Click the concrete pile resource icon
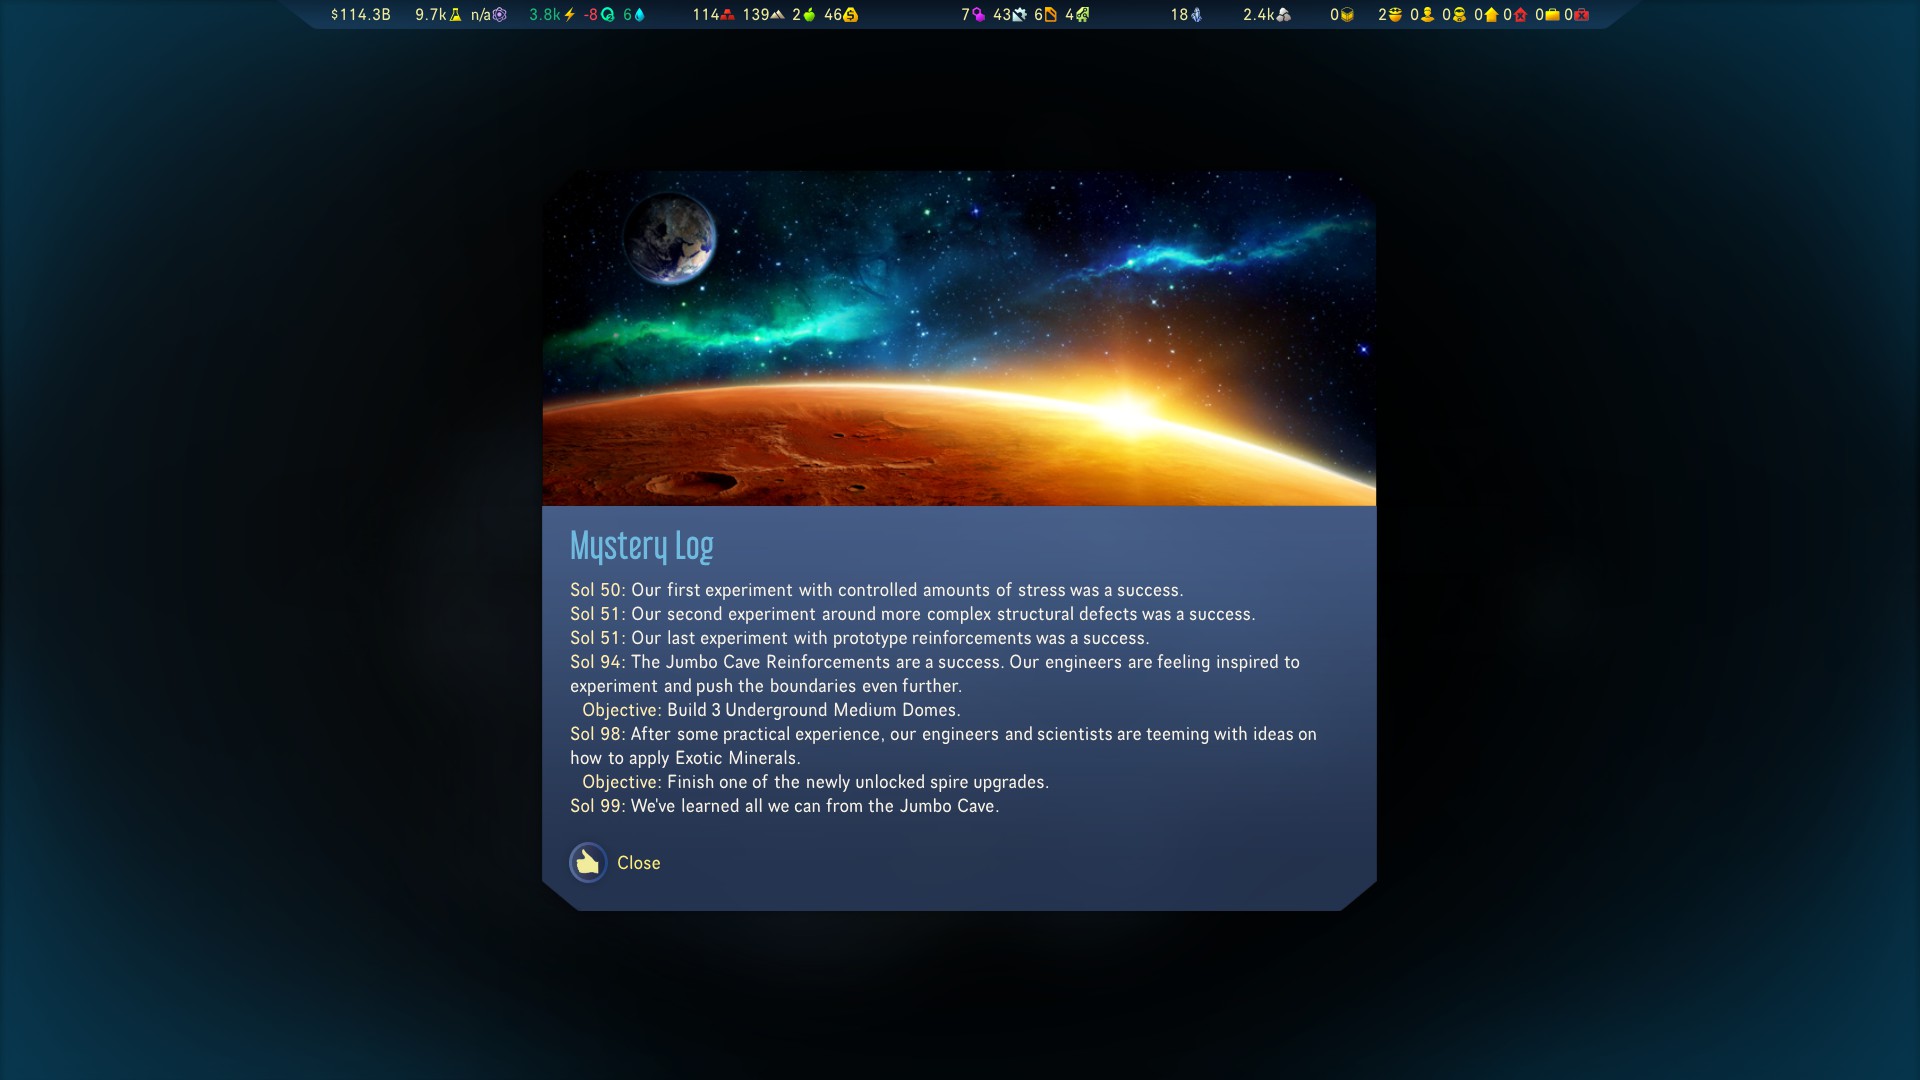Image resolution: width=1920 pixels, height=1080 pixels. click(778, 15)
